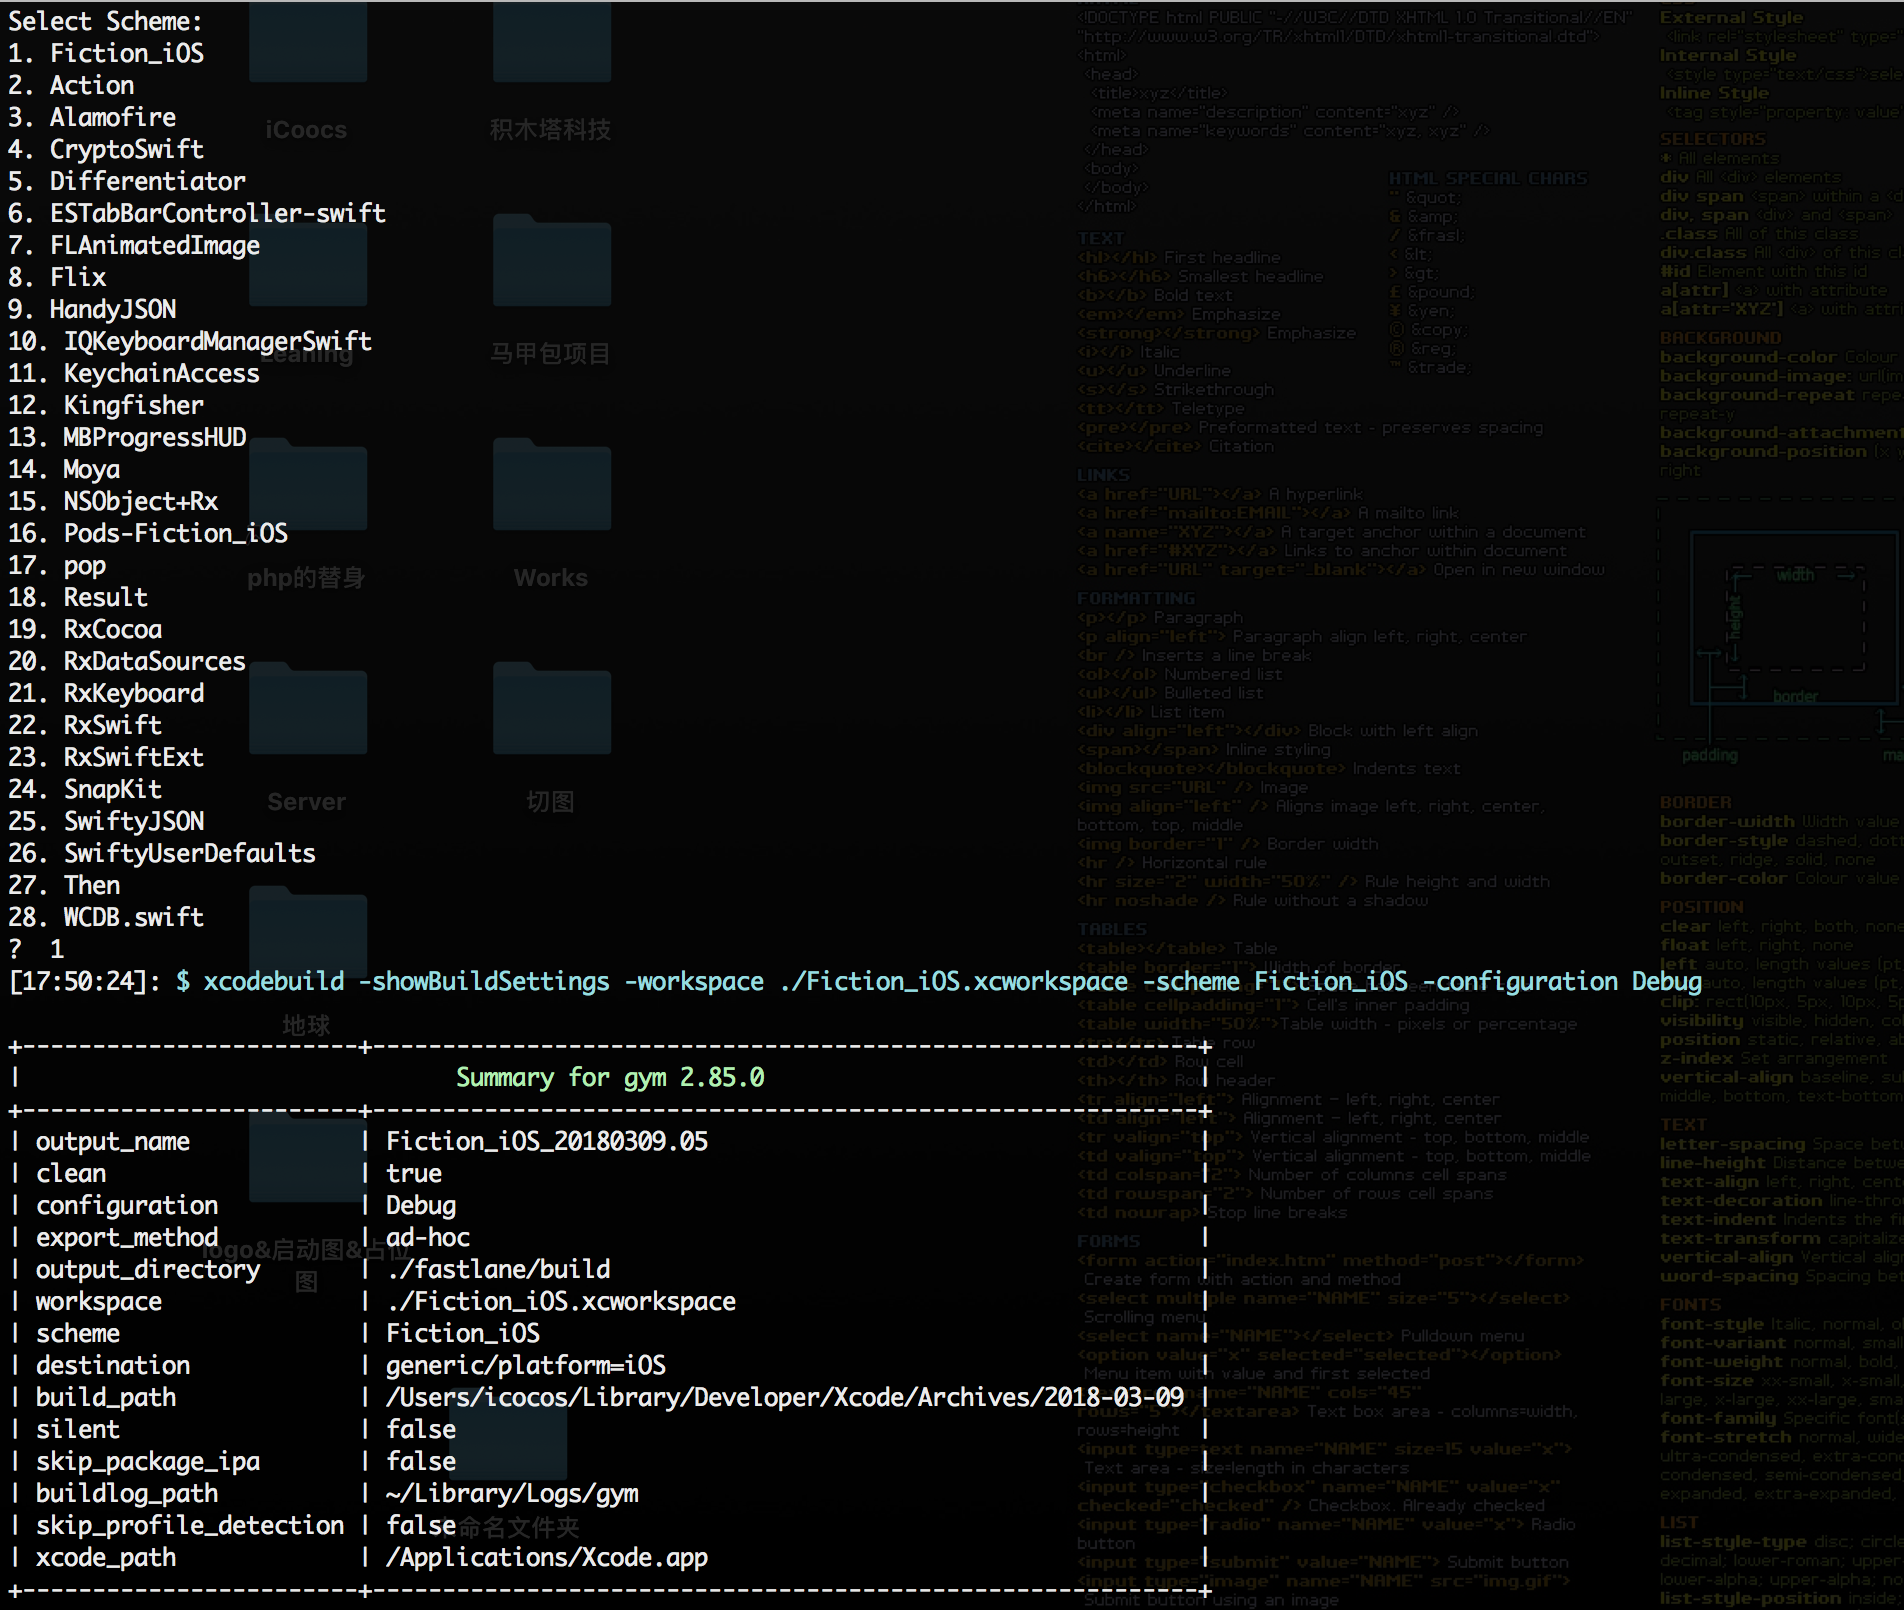Click the 'skip_profile_detection' row label
The width and height of the screenshot is (1904, 1610).
190,1525
